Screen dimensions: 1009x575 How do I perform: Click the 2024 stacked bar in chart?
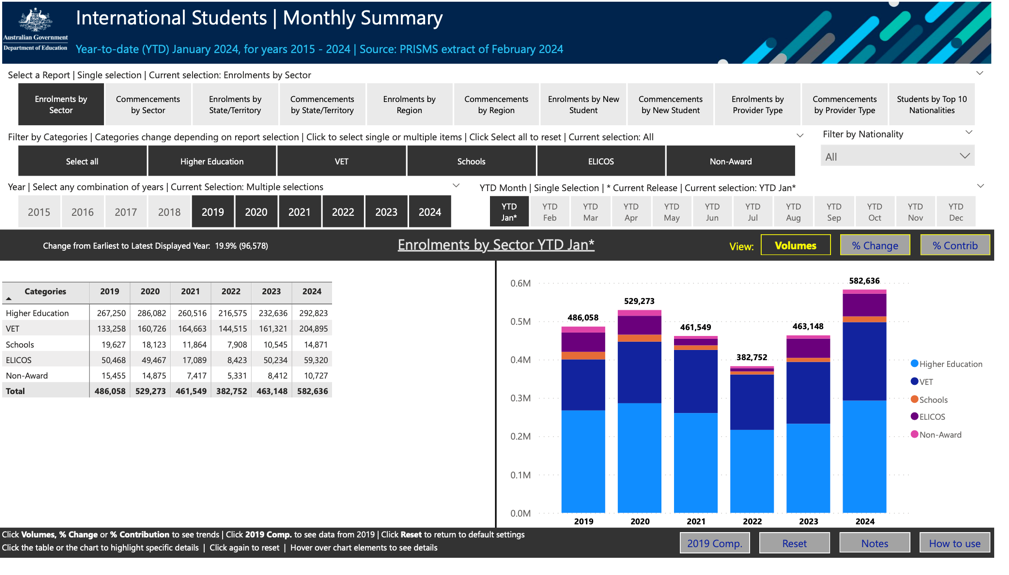click(864, 400)
